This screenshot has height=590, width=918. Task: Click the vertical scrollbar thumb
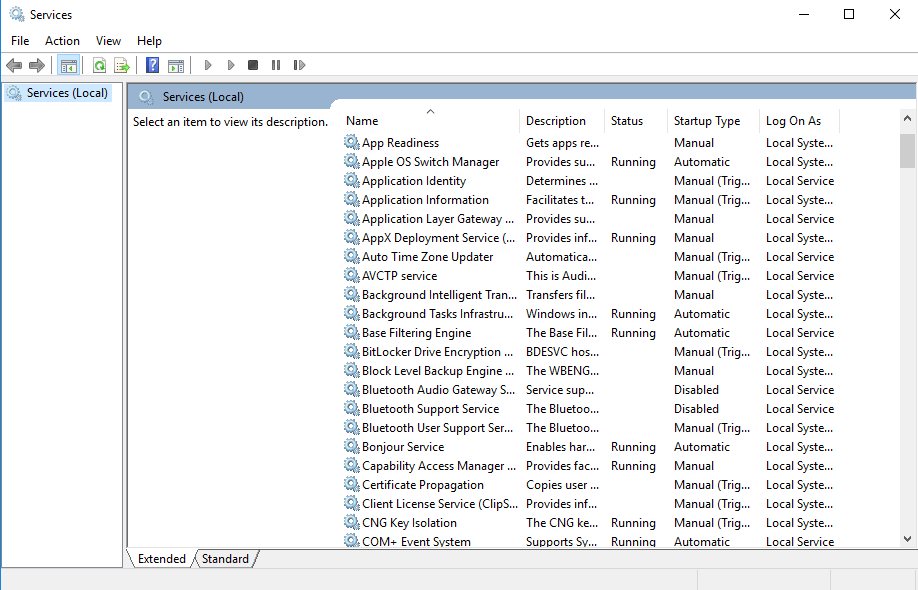(x=907, y=151)
